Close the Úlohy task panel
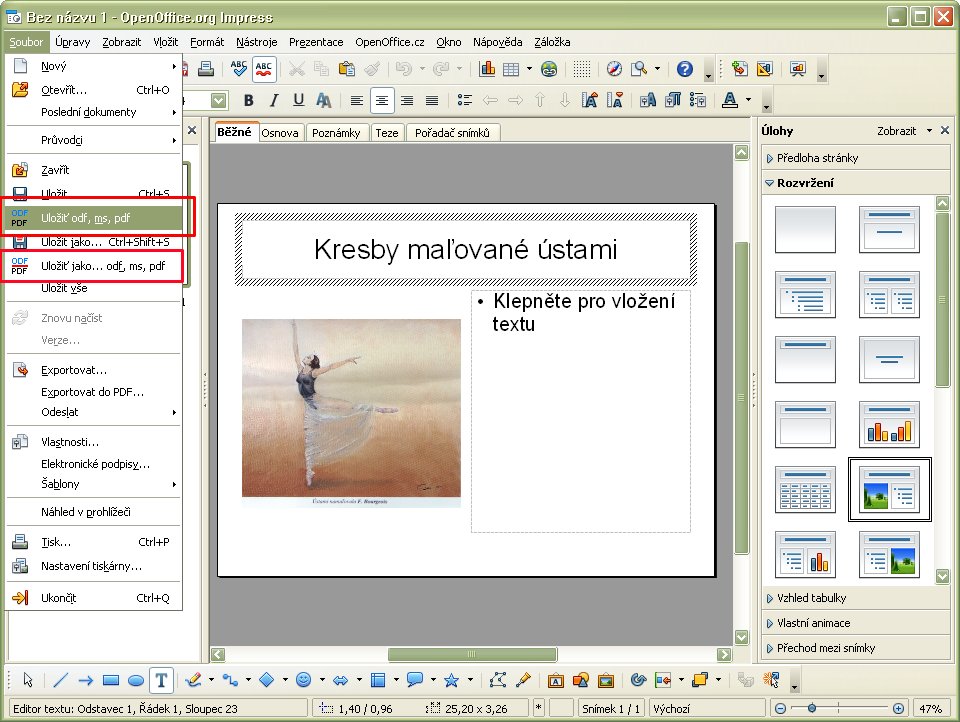 (945, 130)
